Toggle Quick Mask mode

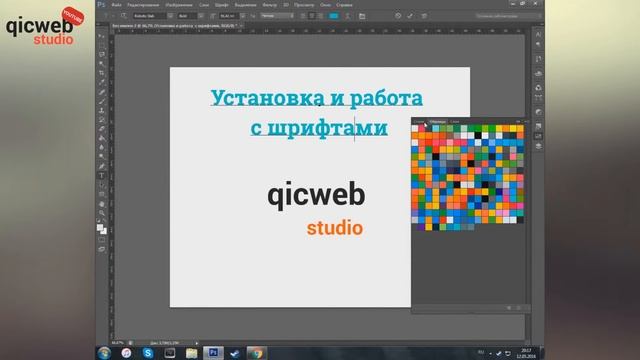click(102, 240)
